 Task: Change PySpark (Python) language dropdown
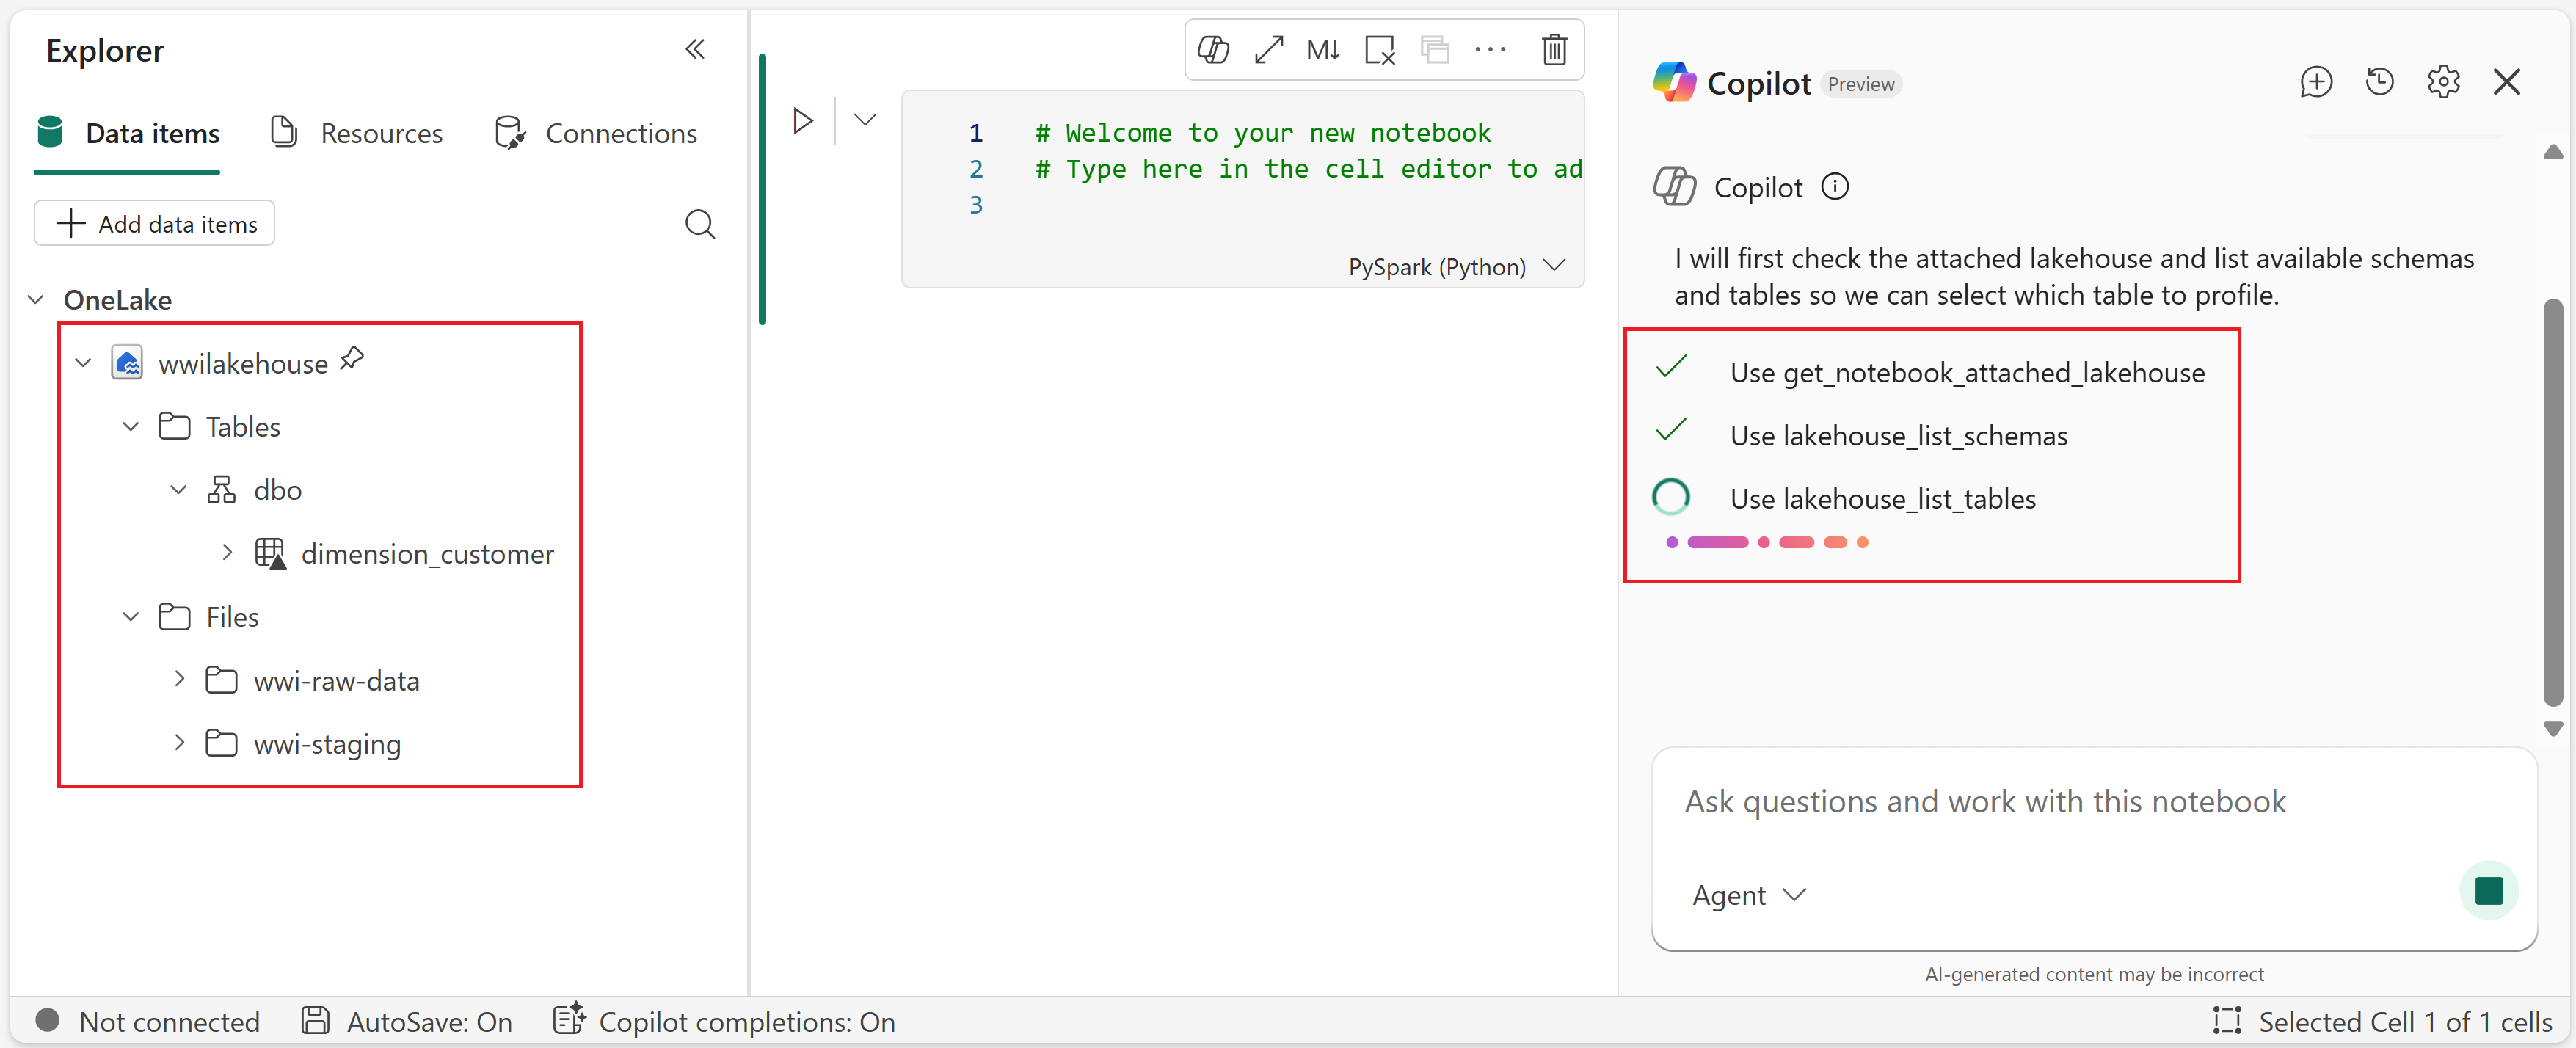(1456, 266)
